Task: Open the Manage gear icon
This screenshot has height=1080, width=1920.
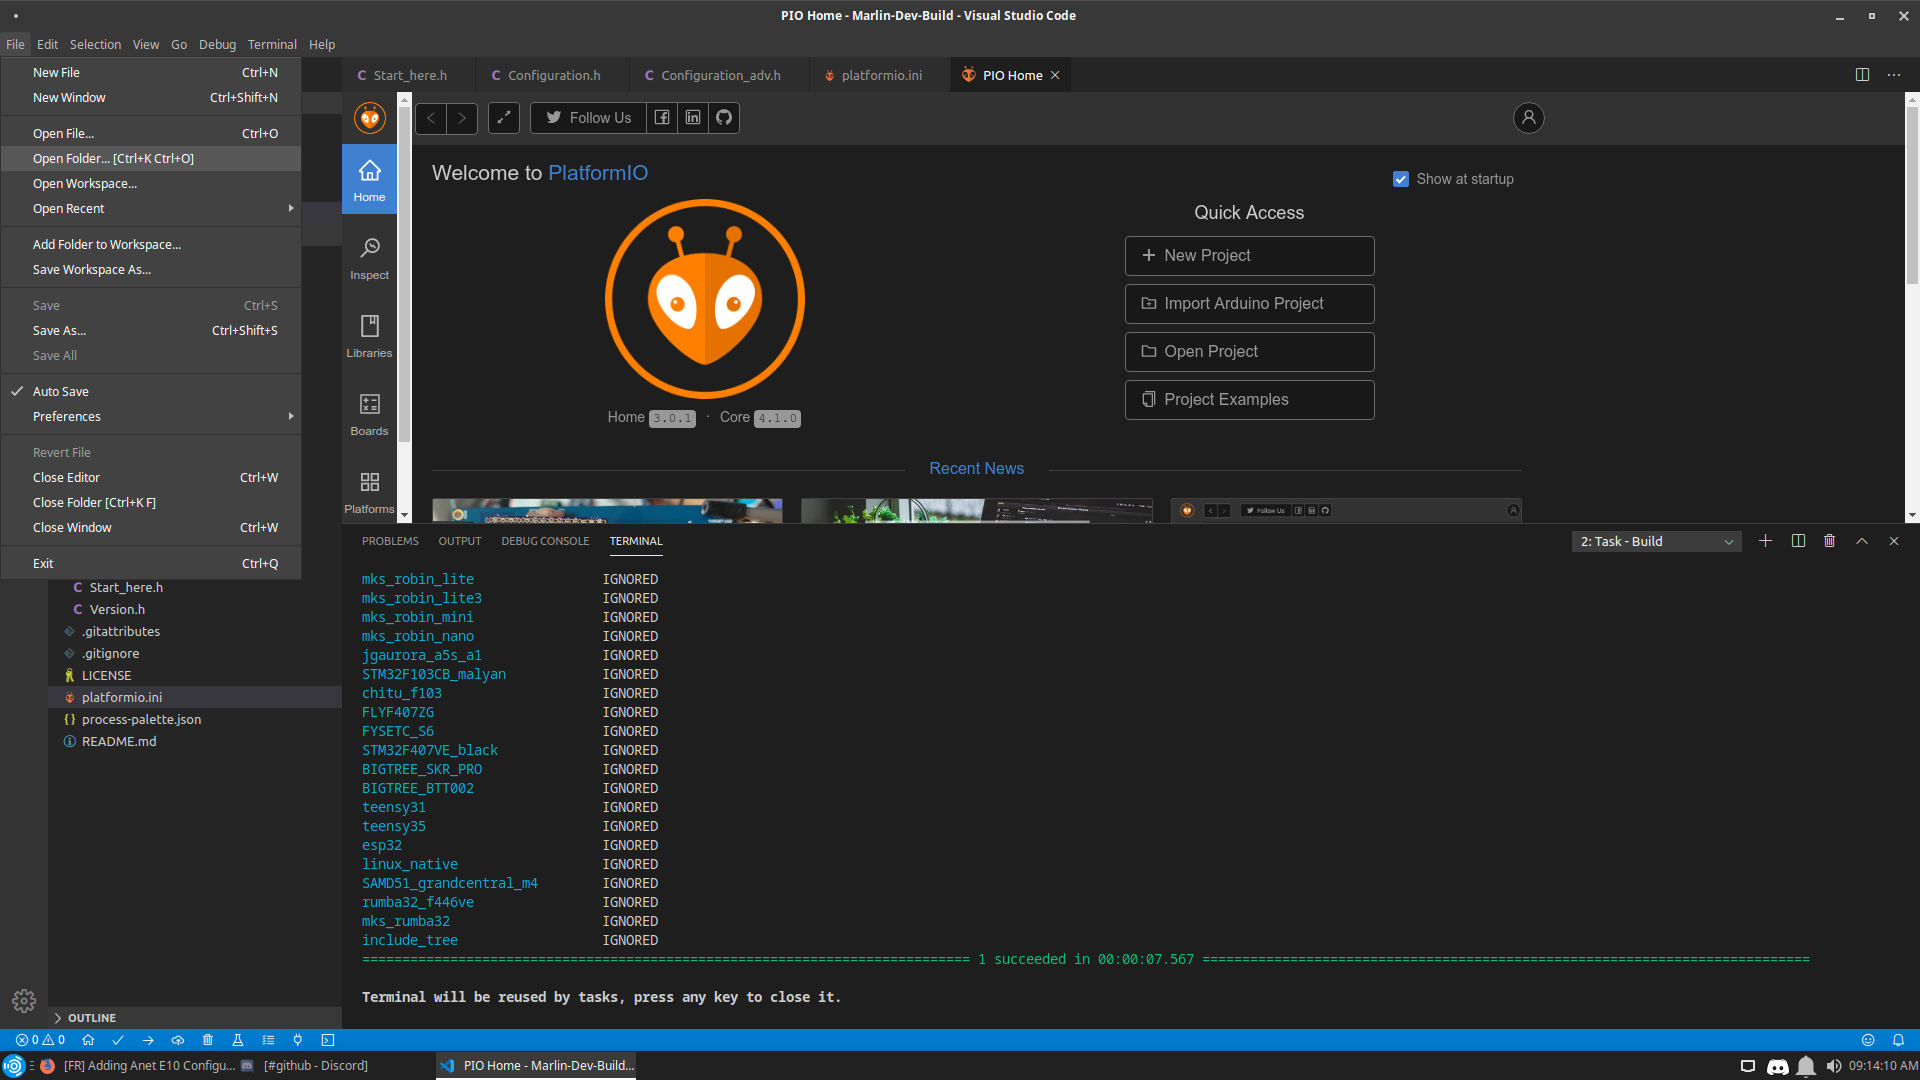Action: (24, 1000)
